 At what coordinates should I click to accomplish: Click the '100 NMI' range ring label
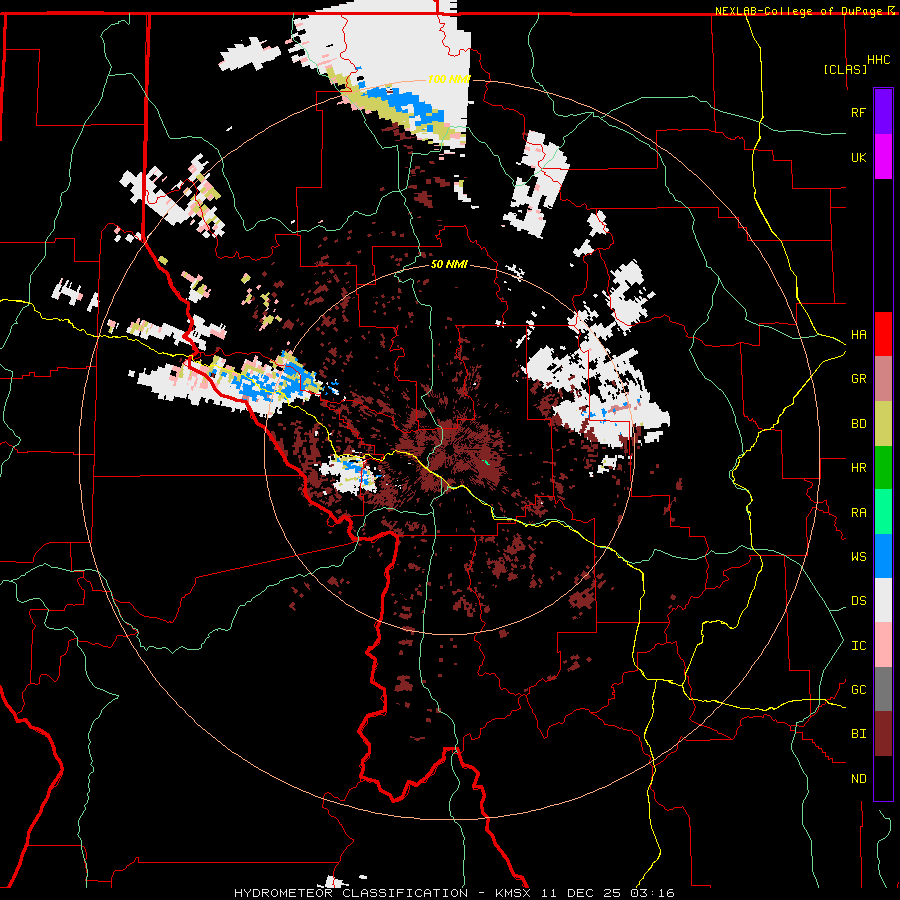coord(448,79)
